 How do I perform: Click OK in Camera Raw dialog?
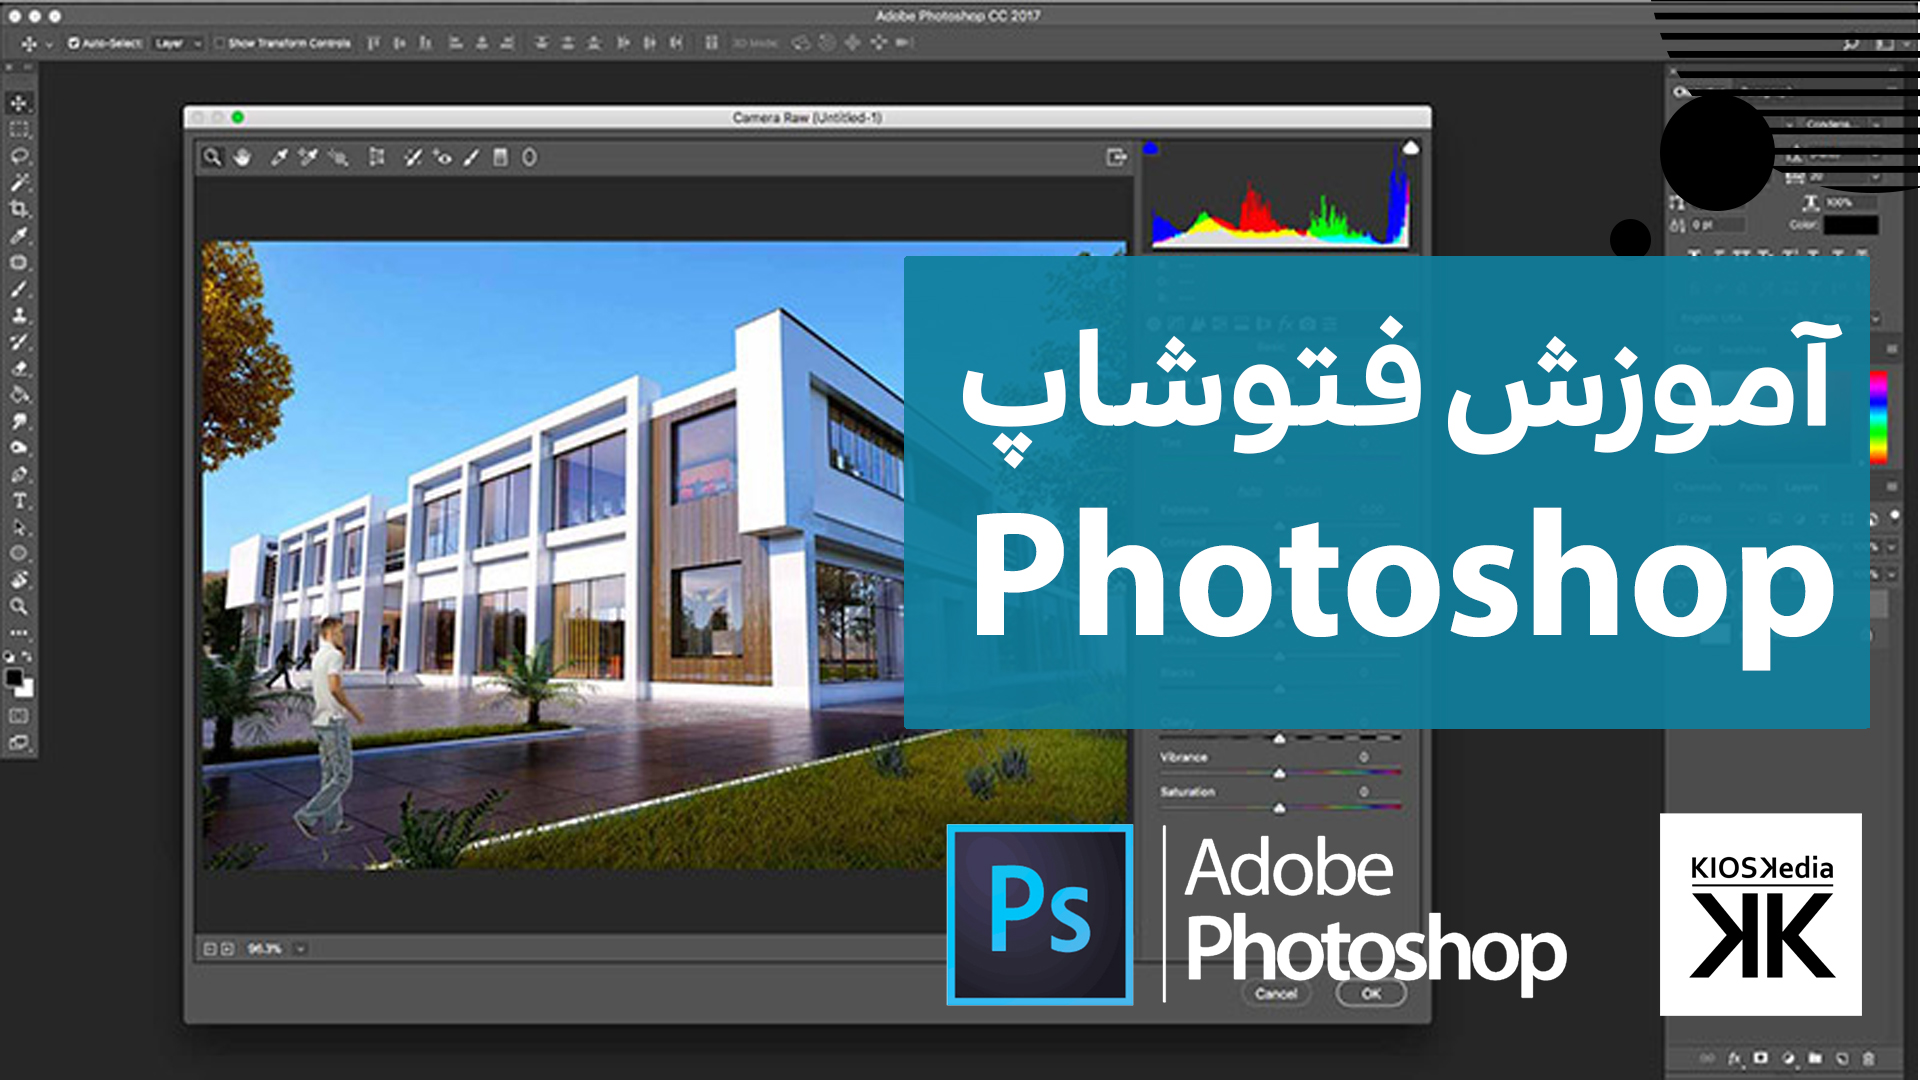[x=1371, y=994]
